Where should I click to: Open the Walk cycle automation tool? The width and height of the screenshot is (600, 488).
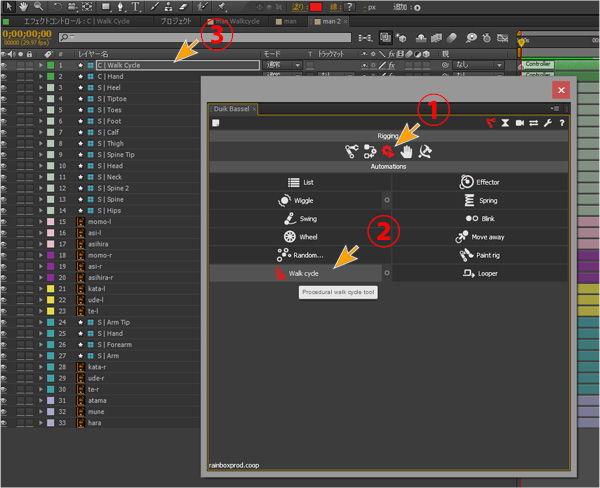(x=296, y=273)
